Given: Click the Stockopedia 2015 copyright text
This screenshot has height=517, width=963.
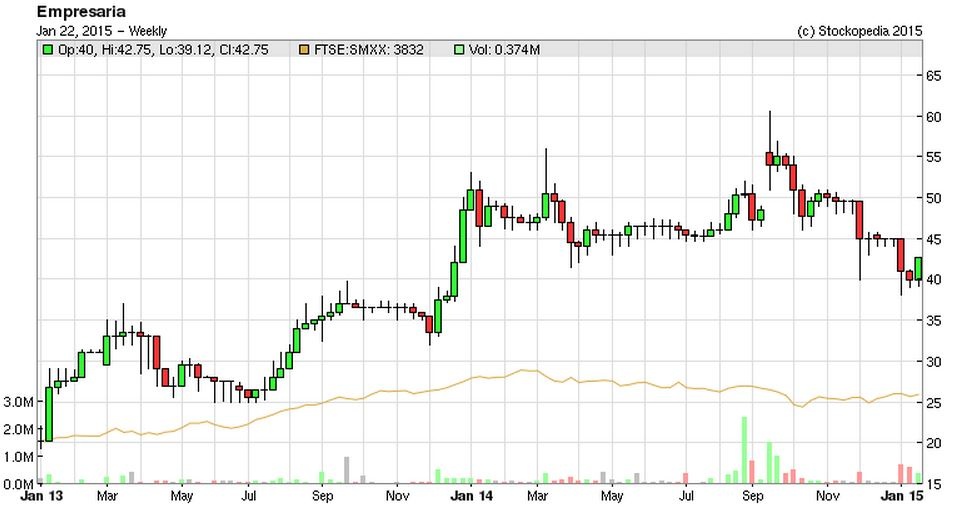Looking at the screenshot, I should coord(860,31).
